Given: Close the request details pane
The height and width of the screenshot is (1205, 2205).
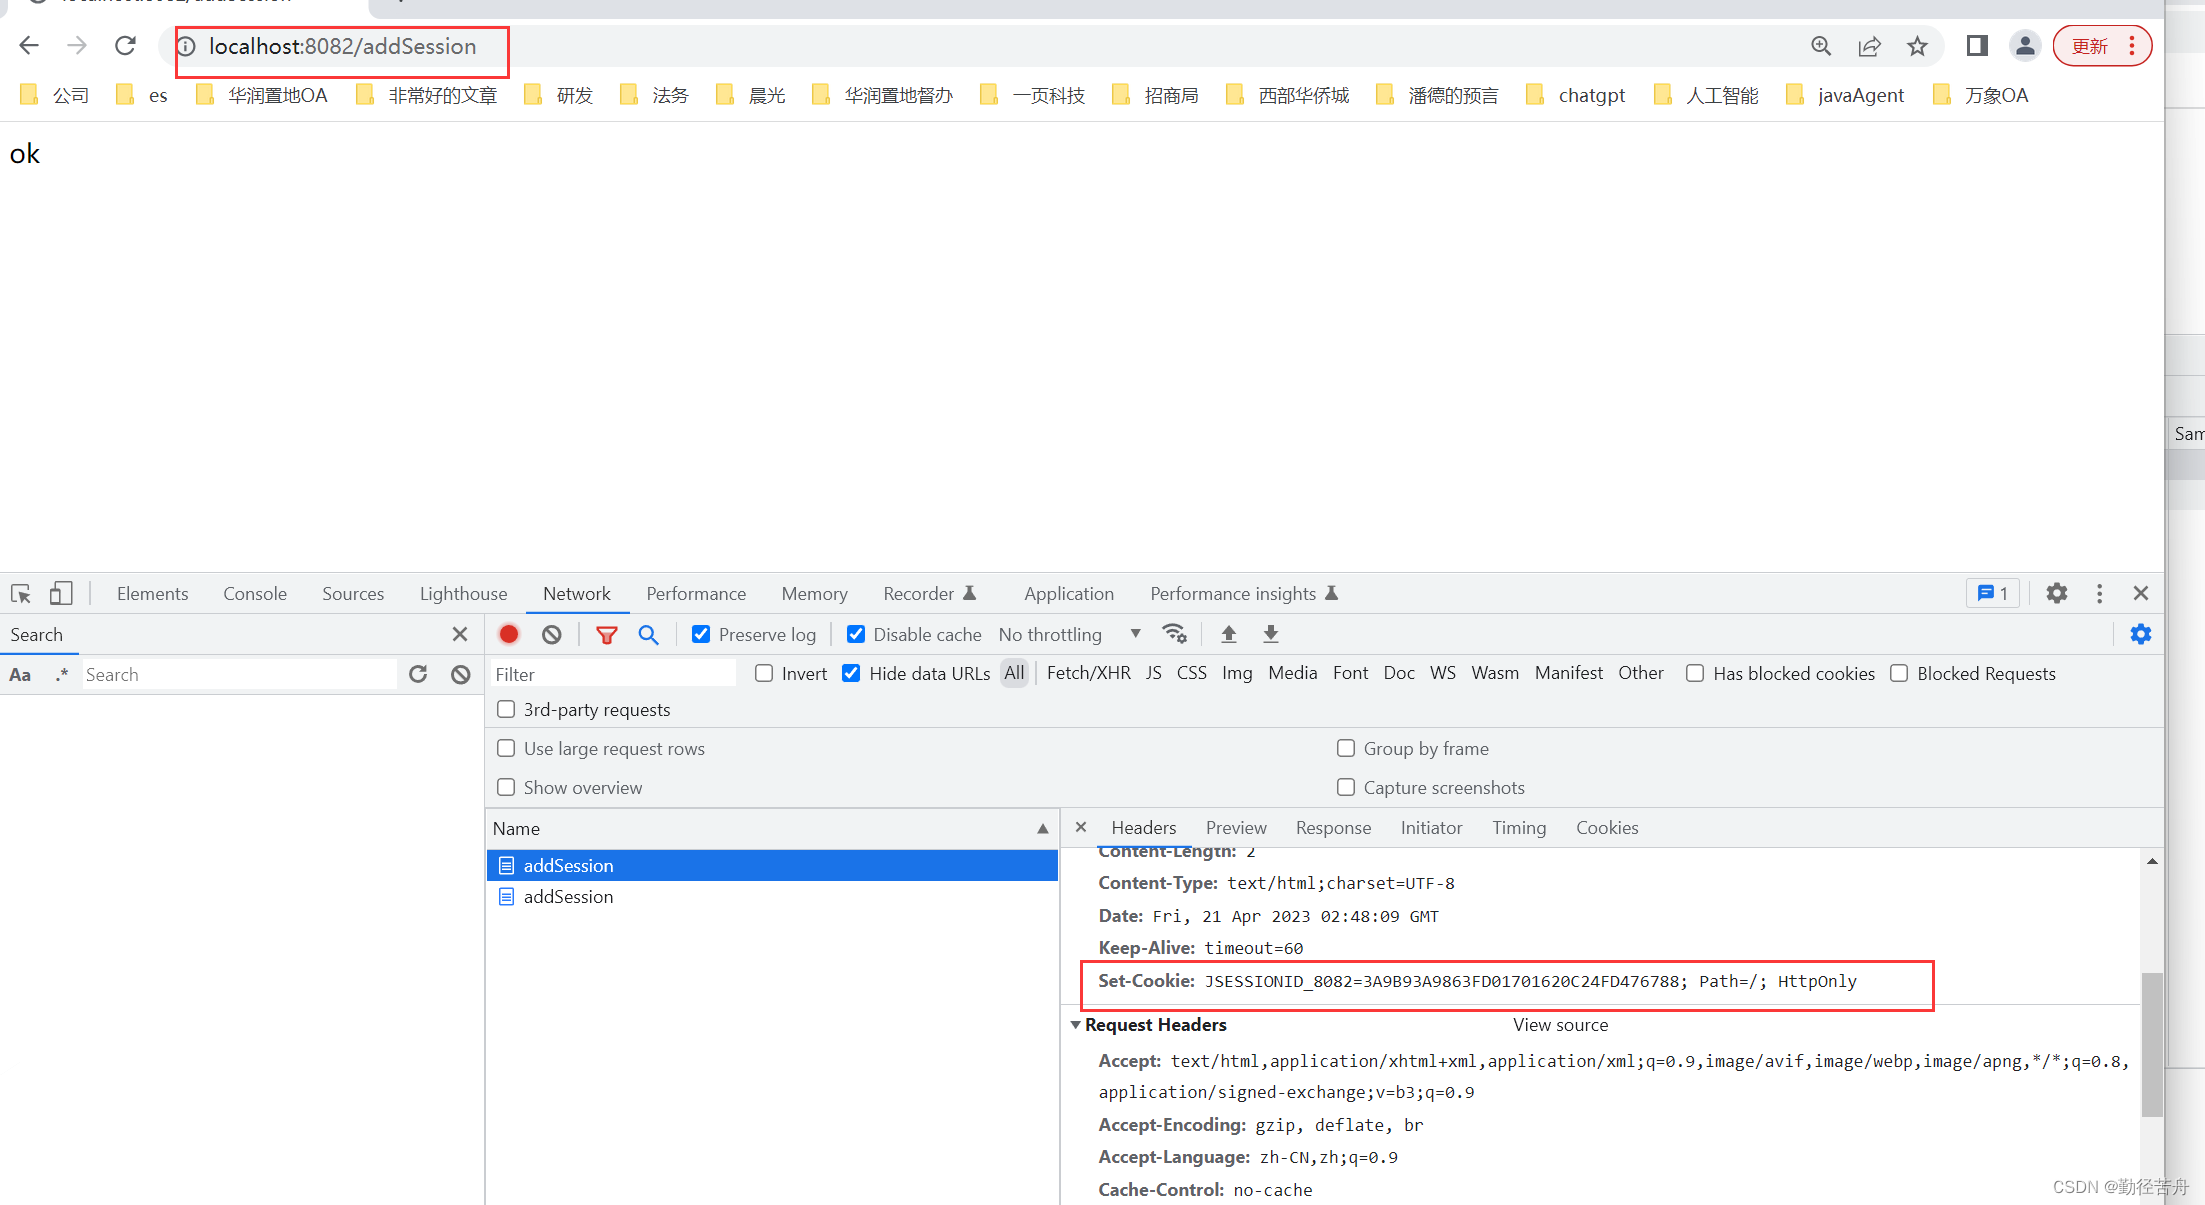Looking at the screenshot, I should (1081, 827).
